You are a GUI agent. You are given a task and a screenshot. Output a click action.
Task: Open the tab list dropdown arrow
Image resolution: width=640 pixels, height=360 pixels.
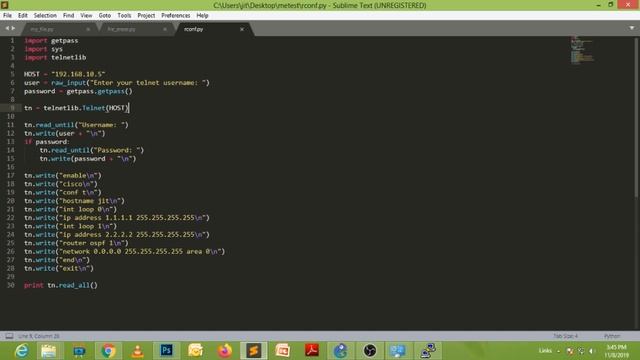point(632,28)
